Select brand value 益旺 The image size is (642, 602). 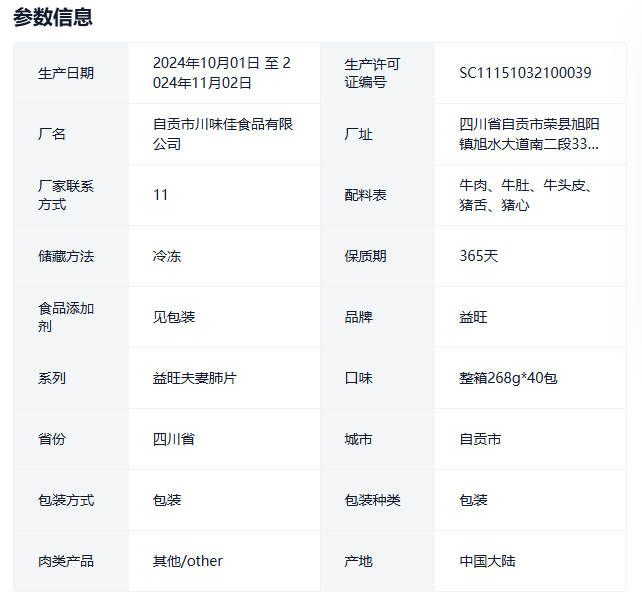pos(473,317)
